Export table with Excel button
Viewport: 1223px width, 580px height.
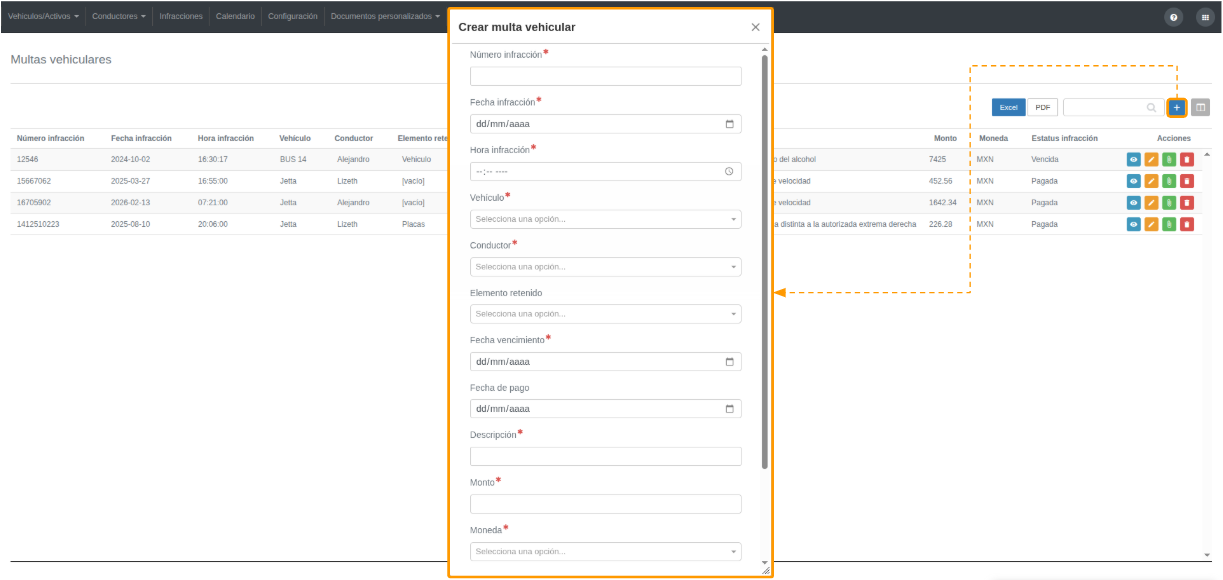tap(1008, 107)
